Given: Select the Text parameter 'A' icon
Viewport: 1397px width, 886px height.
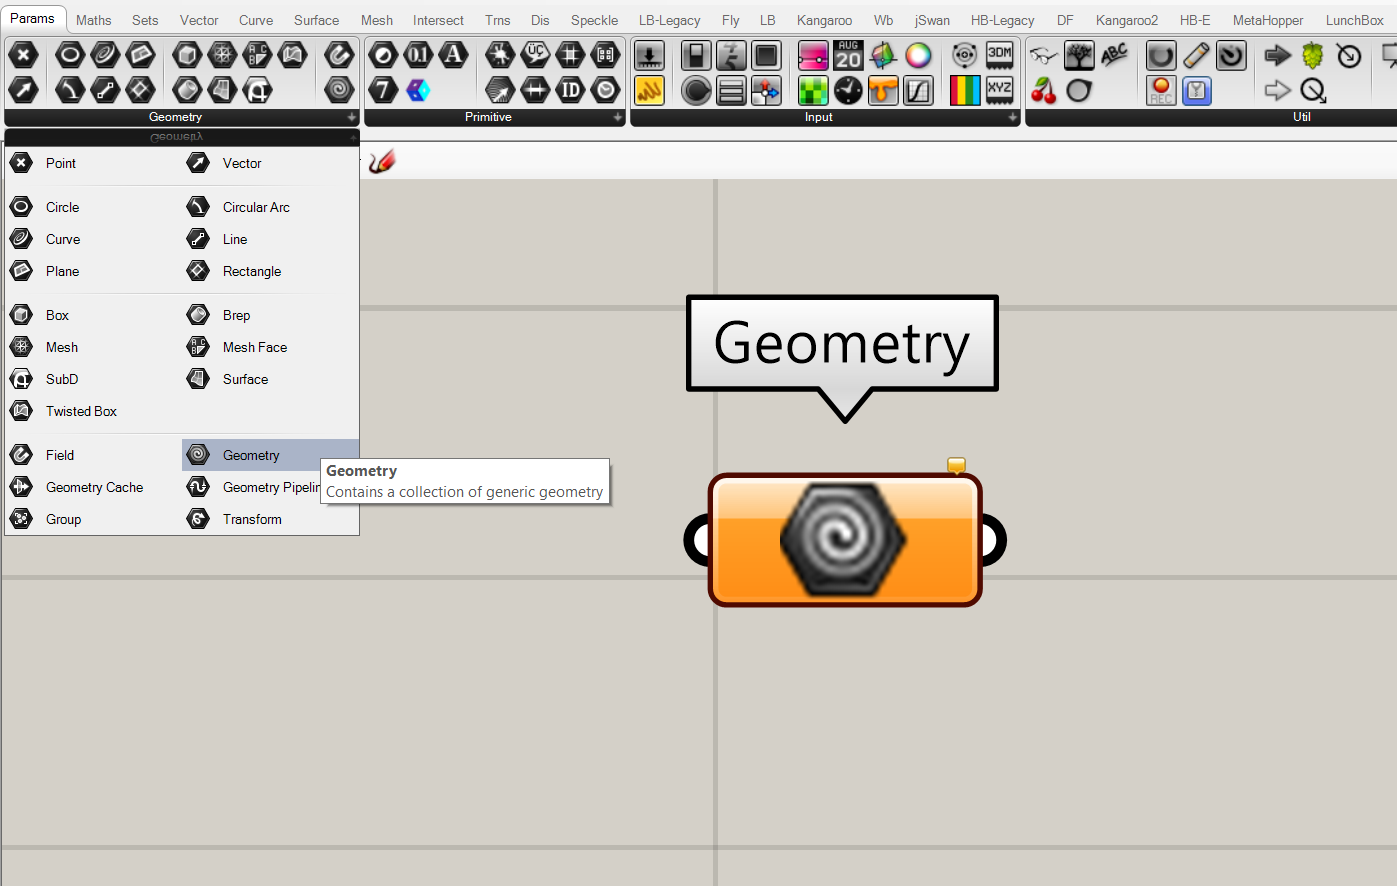Looking at the screenshot, I should pyautogui.click(x=454, y=55).
